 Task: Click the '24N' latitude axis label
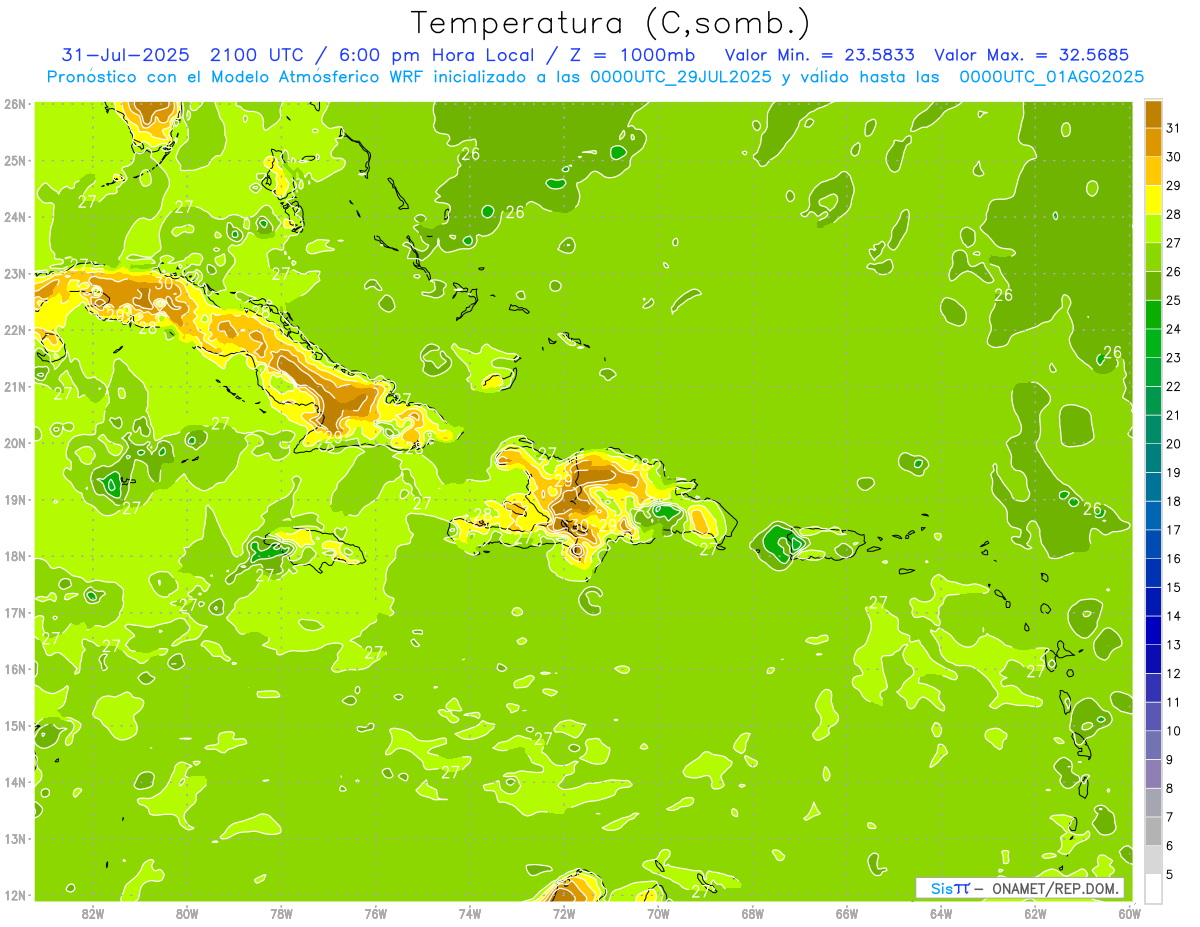click(x=14, y=217)
